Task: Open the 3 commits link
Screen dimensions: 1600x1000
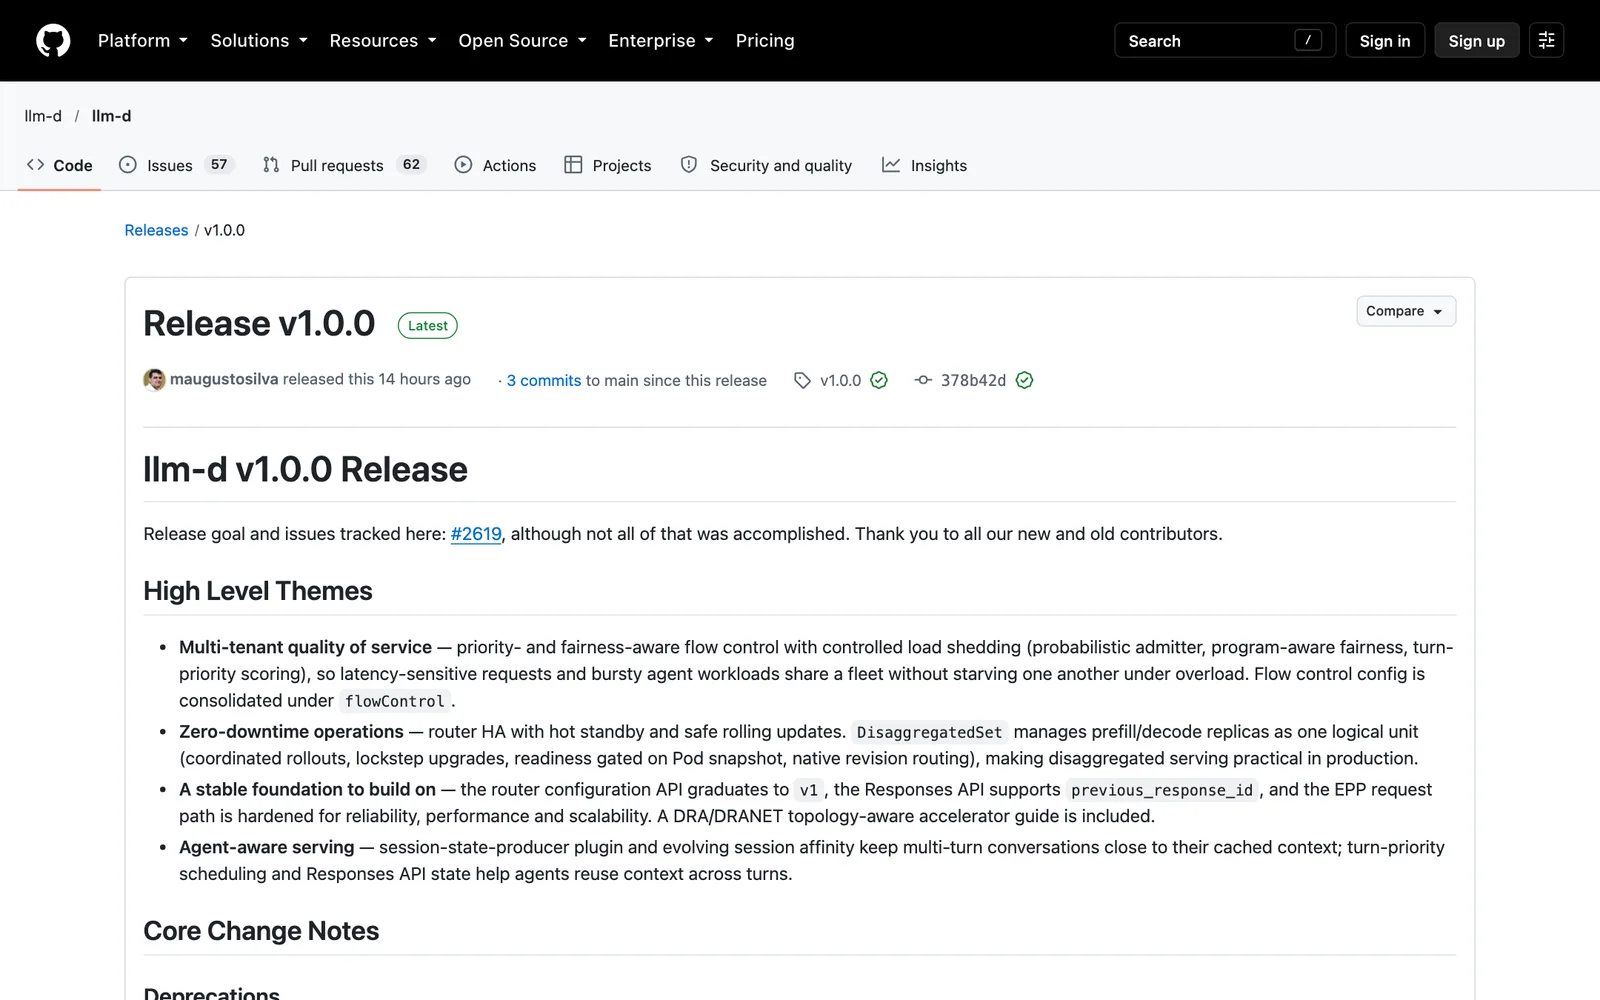Action: (544, 381)
